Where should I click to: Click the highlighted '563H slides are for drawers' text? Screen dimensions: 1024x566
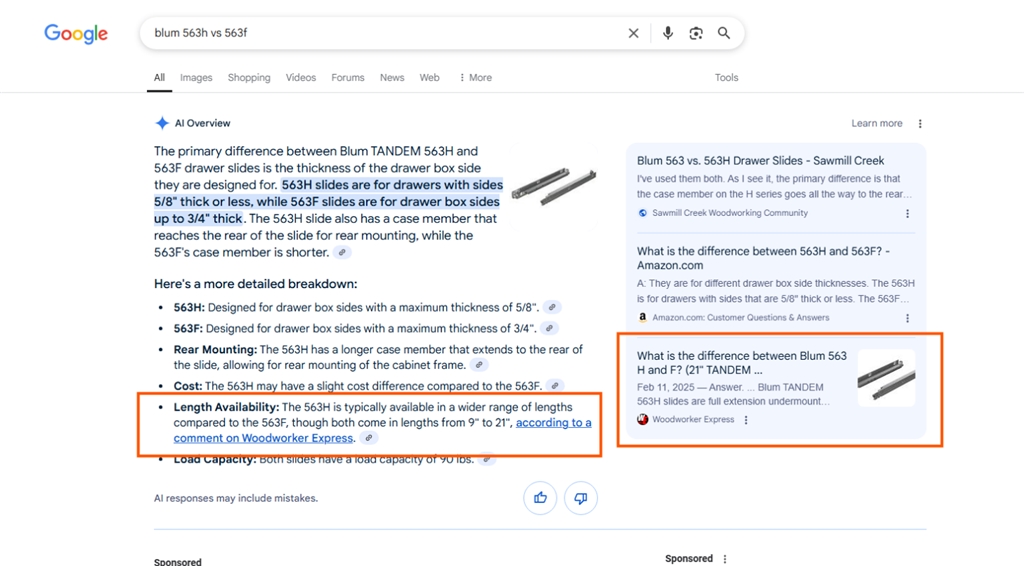(328, 202)
